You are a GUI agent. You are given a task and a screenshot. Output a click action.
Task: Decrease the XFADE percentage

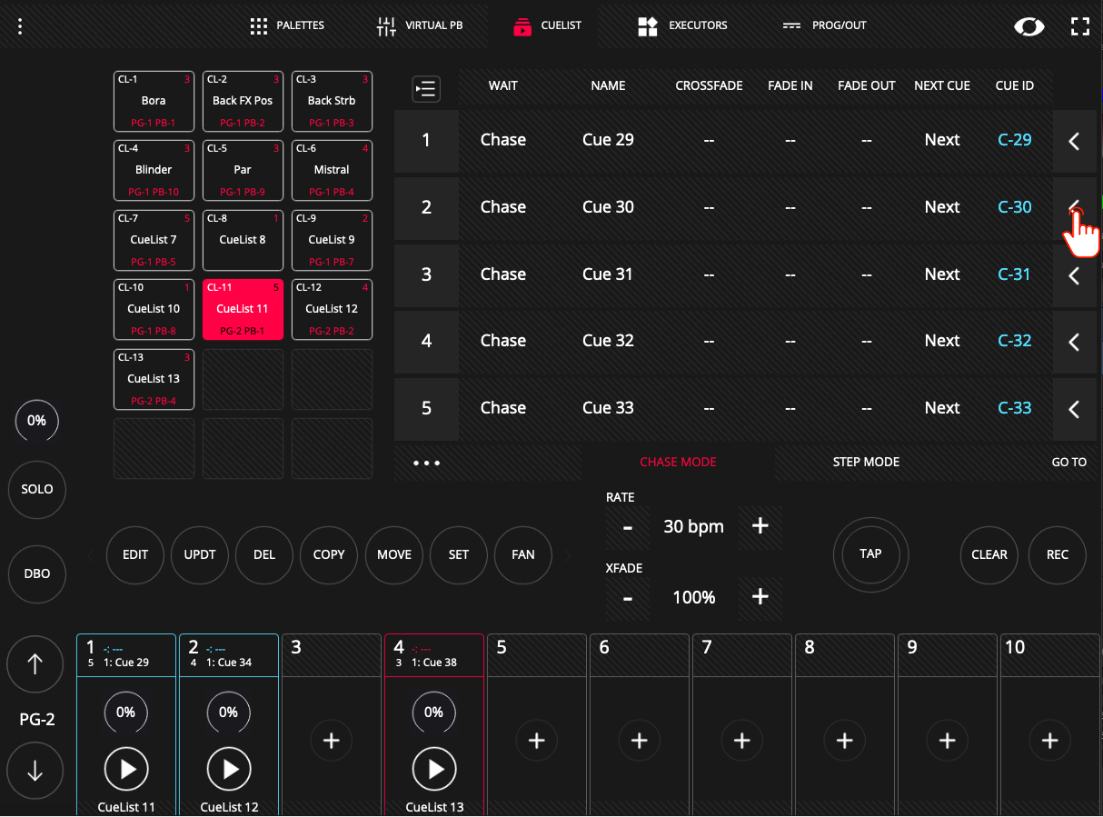tap(627, 597)
